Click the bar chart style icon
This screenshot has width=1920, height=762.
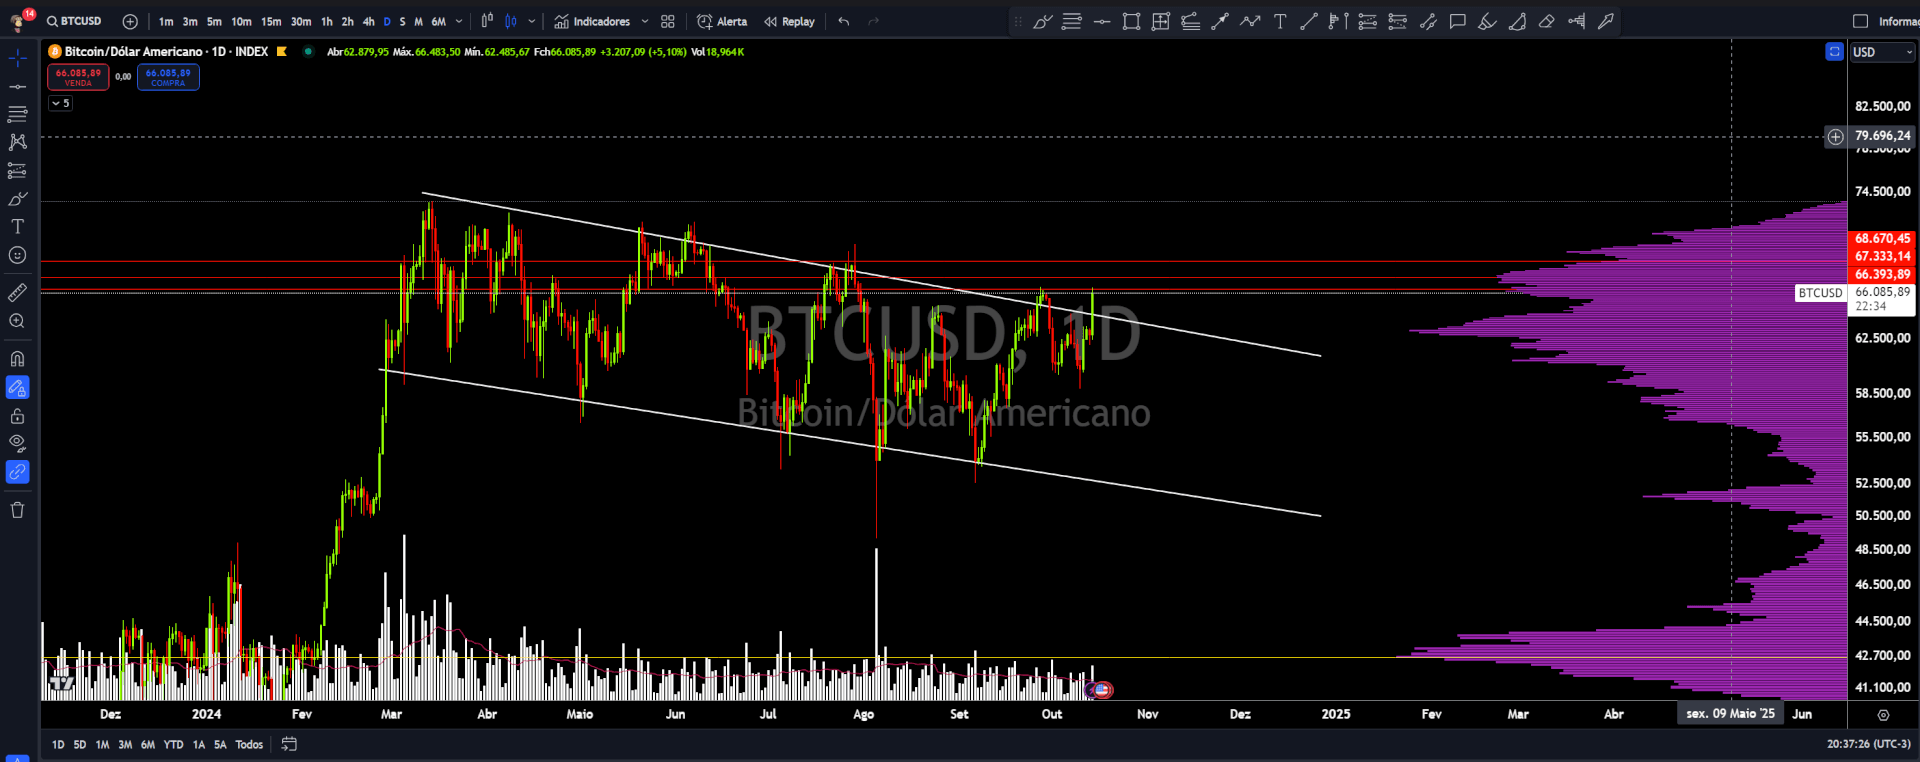pos(487,21)
